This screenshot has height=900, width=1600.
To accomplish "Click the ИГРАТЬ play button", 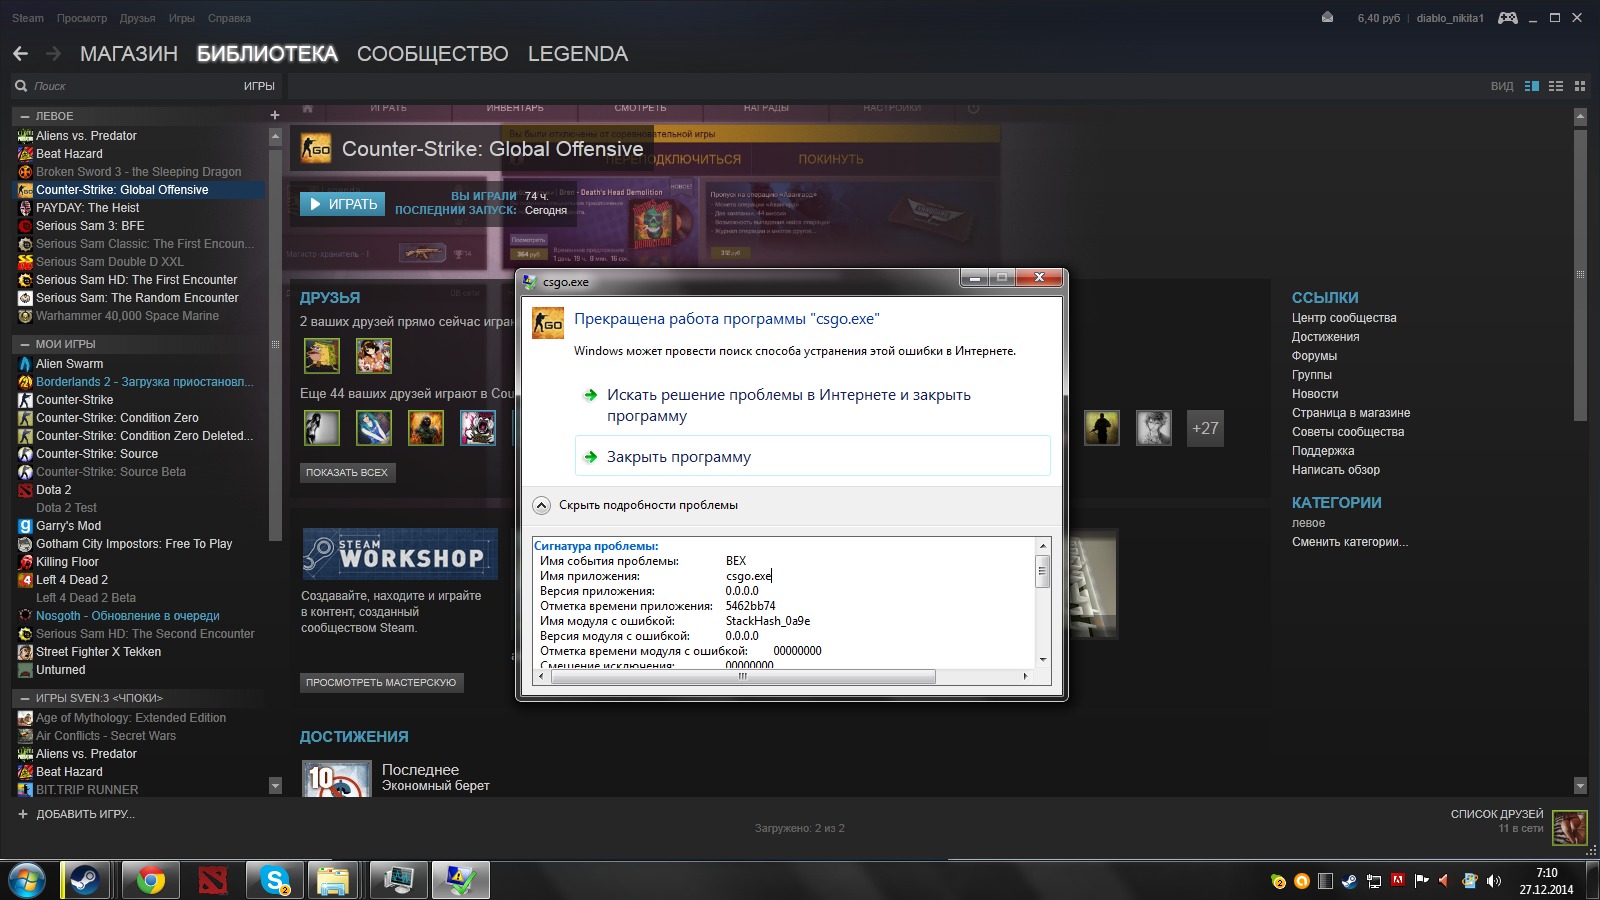I will tap(342, 204).
